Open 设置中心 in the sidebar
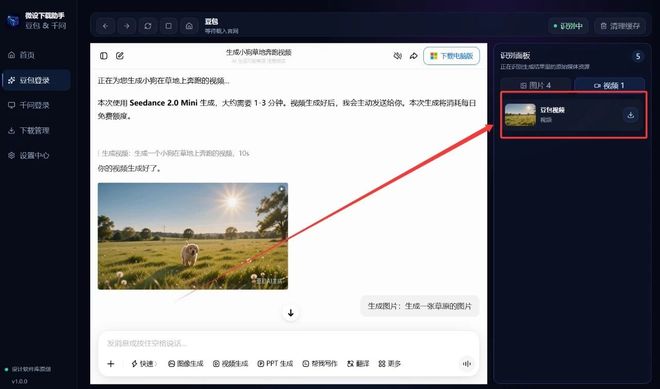This screenshot has width=660, height=389. 36,155
